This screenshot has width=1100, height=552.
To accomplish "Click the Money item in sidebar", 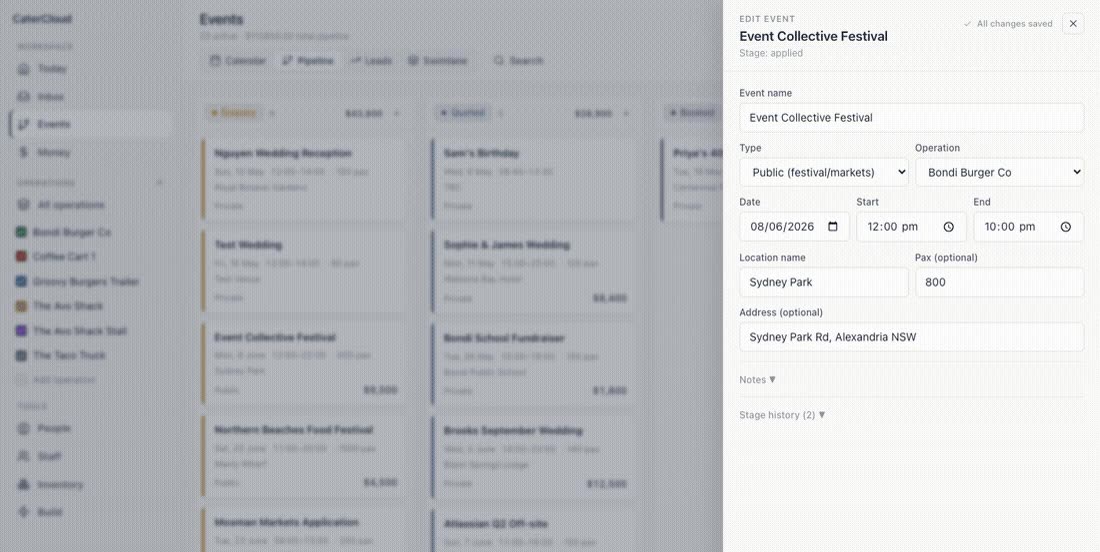I will [x=90, y=152].
